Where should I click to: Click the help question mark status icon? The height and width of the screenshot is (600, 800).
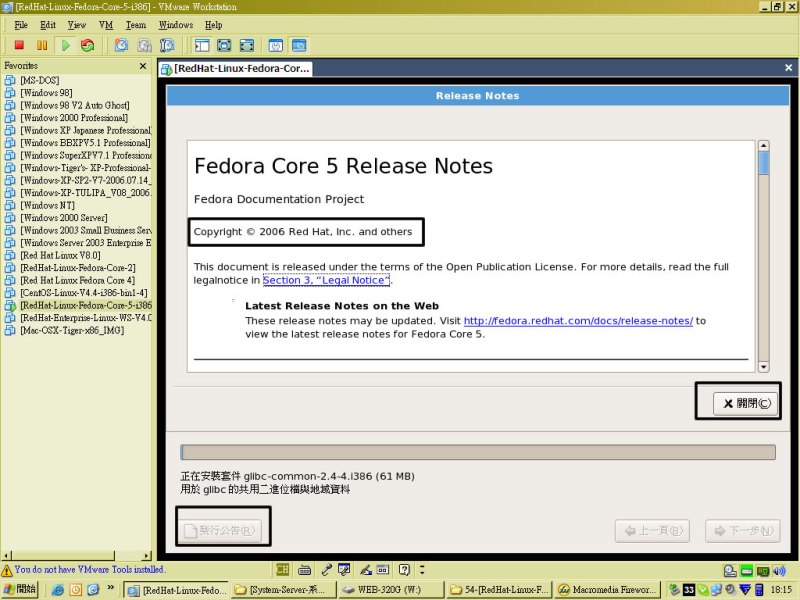point(404,569)
